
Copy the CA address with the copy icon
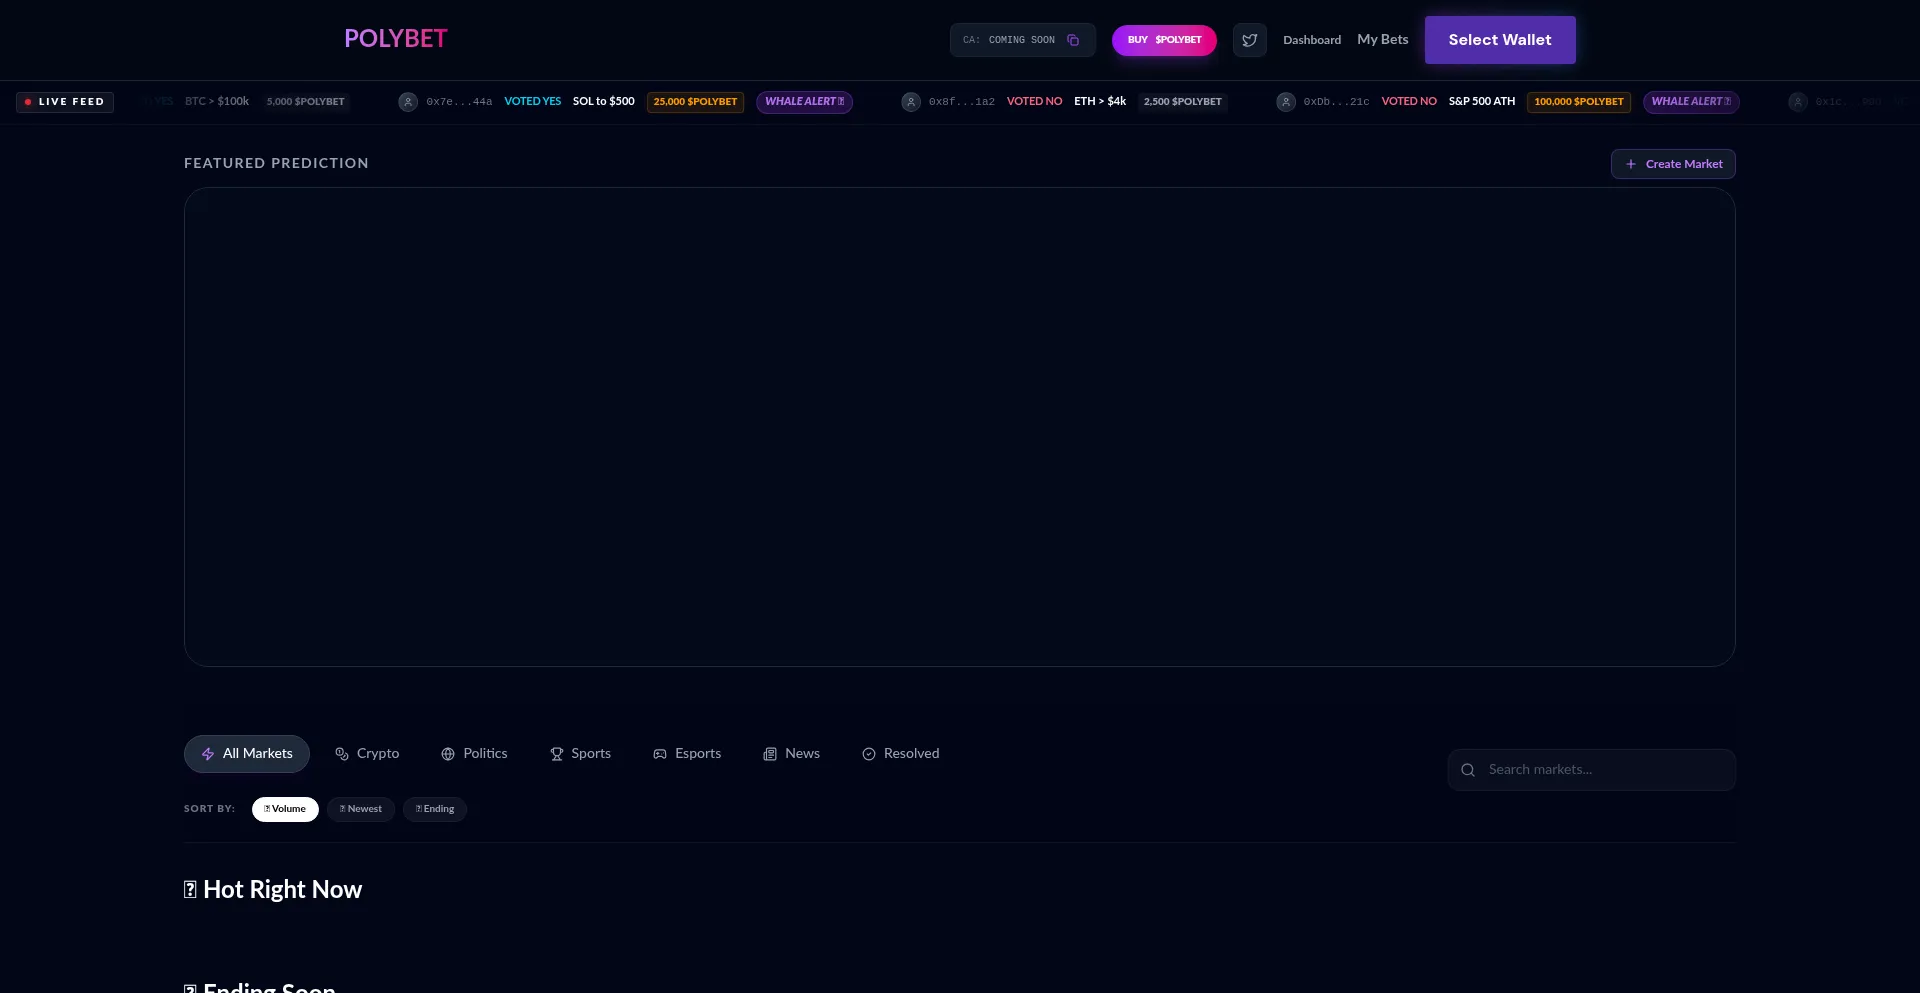click(x=1074, y=40)
